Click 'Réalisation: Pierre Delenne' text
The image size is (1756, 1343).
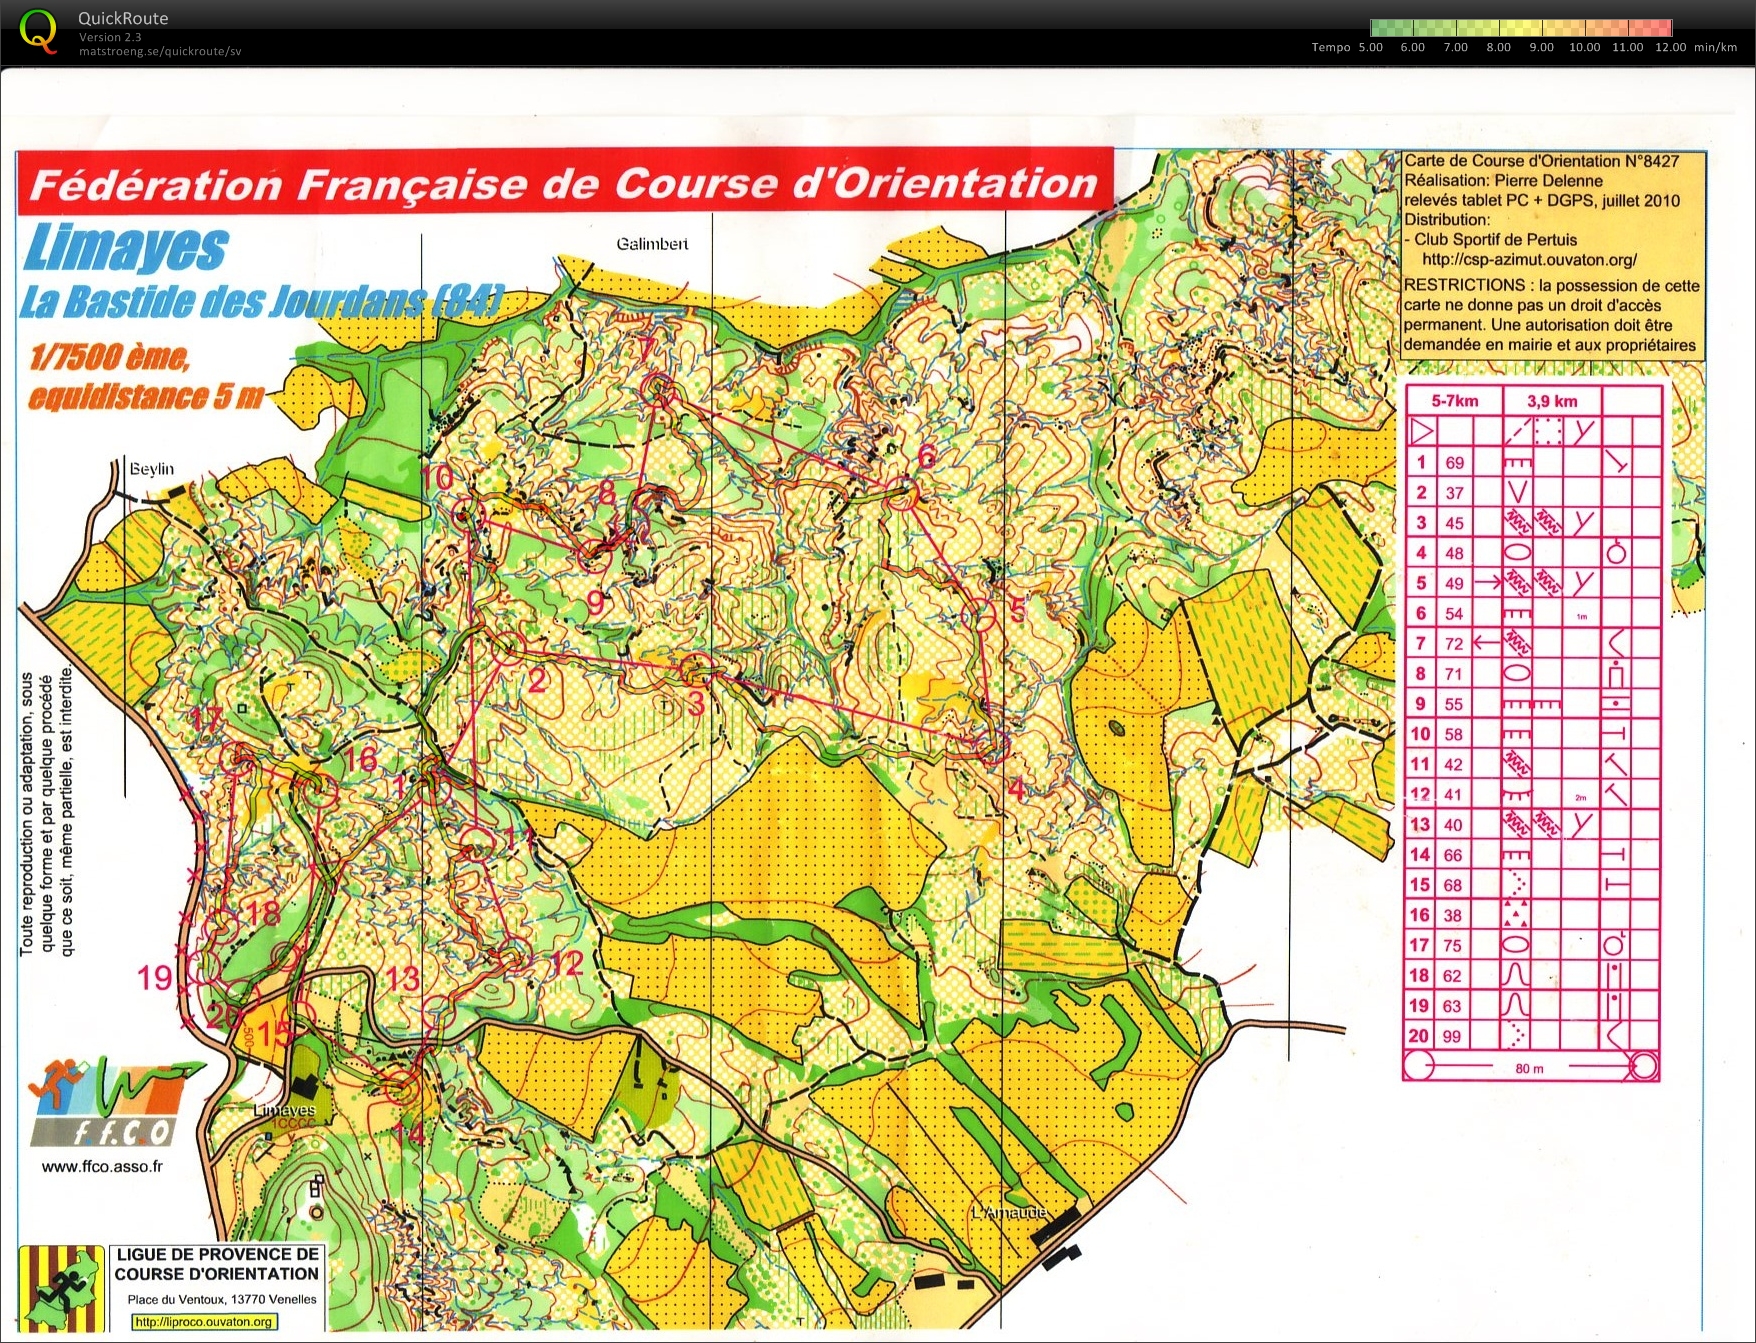point(1503,181)
